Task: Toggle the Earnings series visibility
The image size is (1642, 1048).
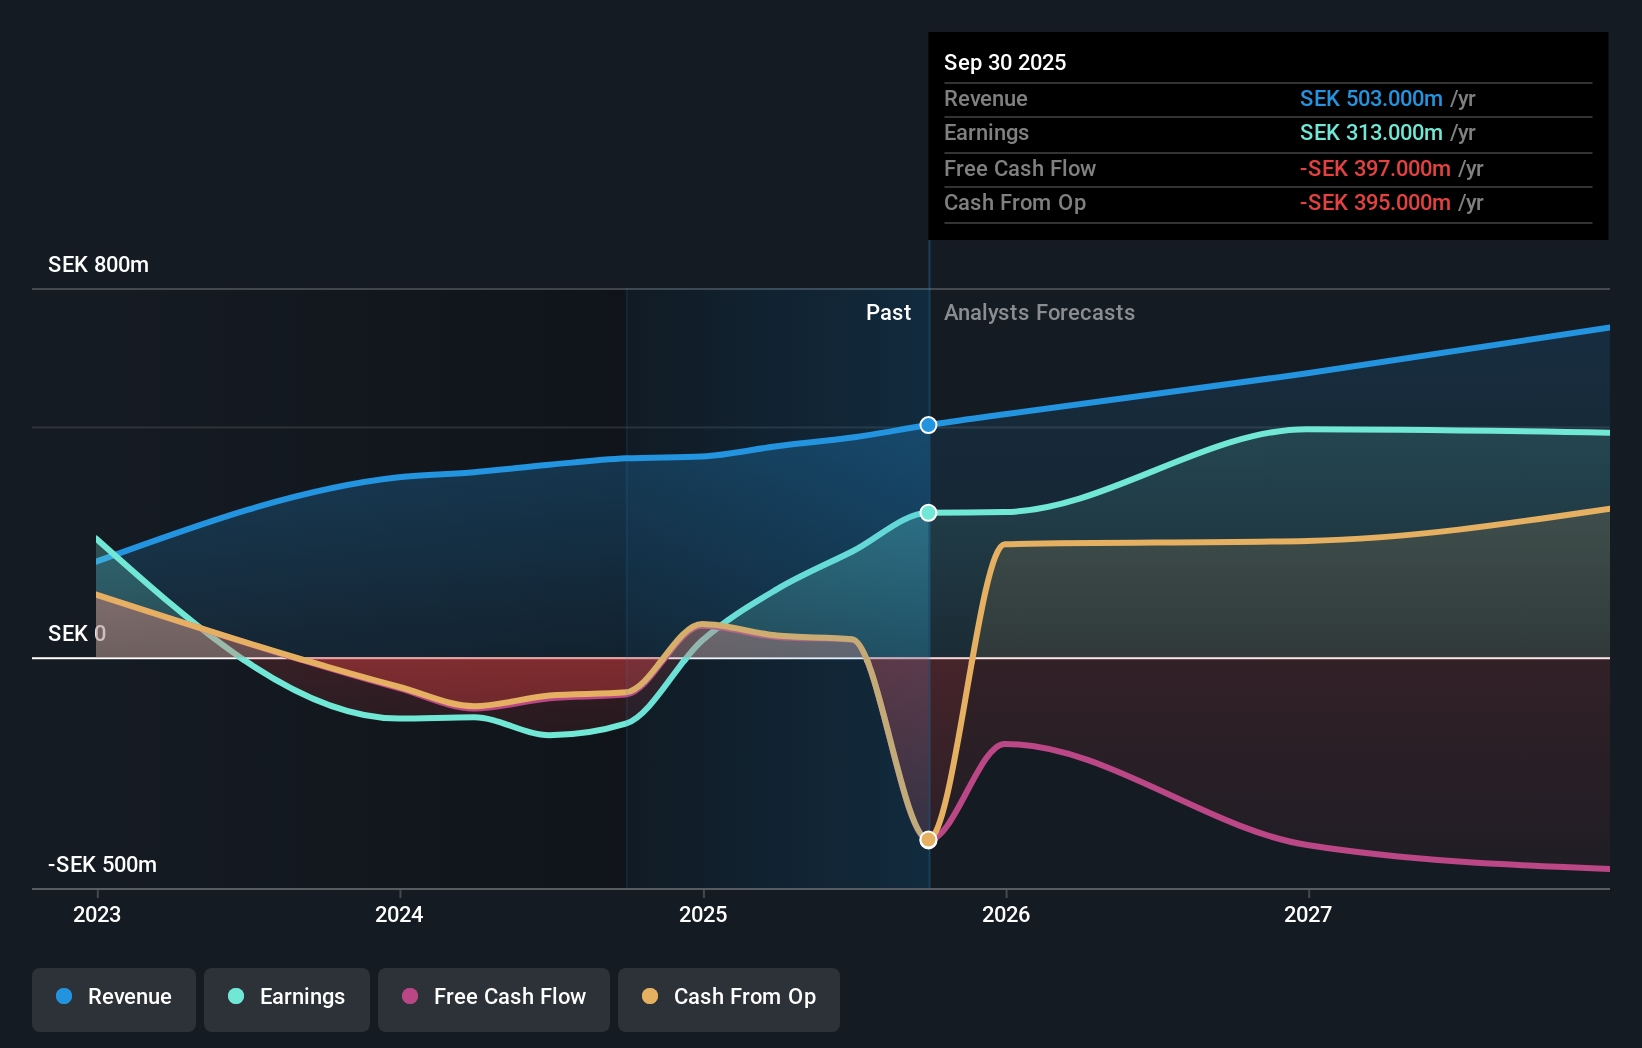Action: point(287,997)
